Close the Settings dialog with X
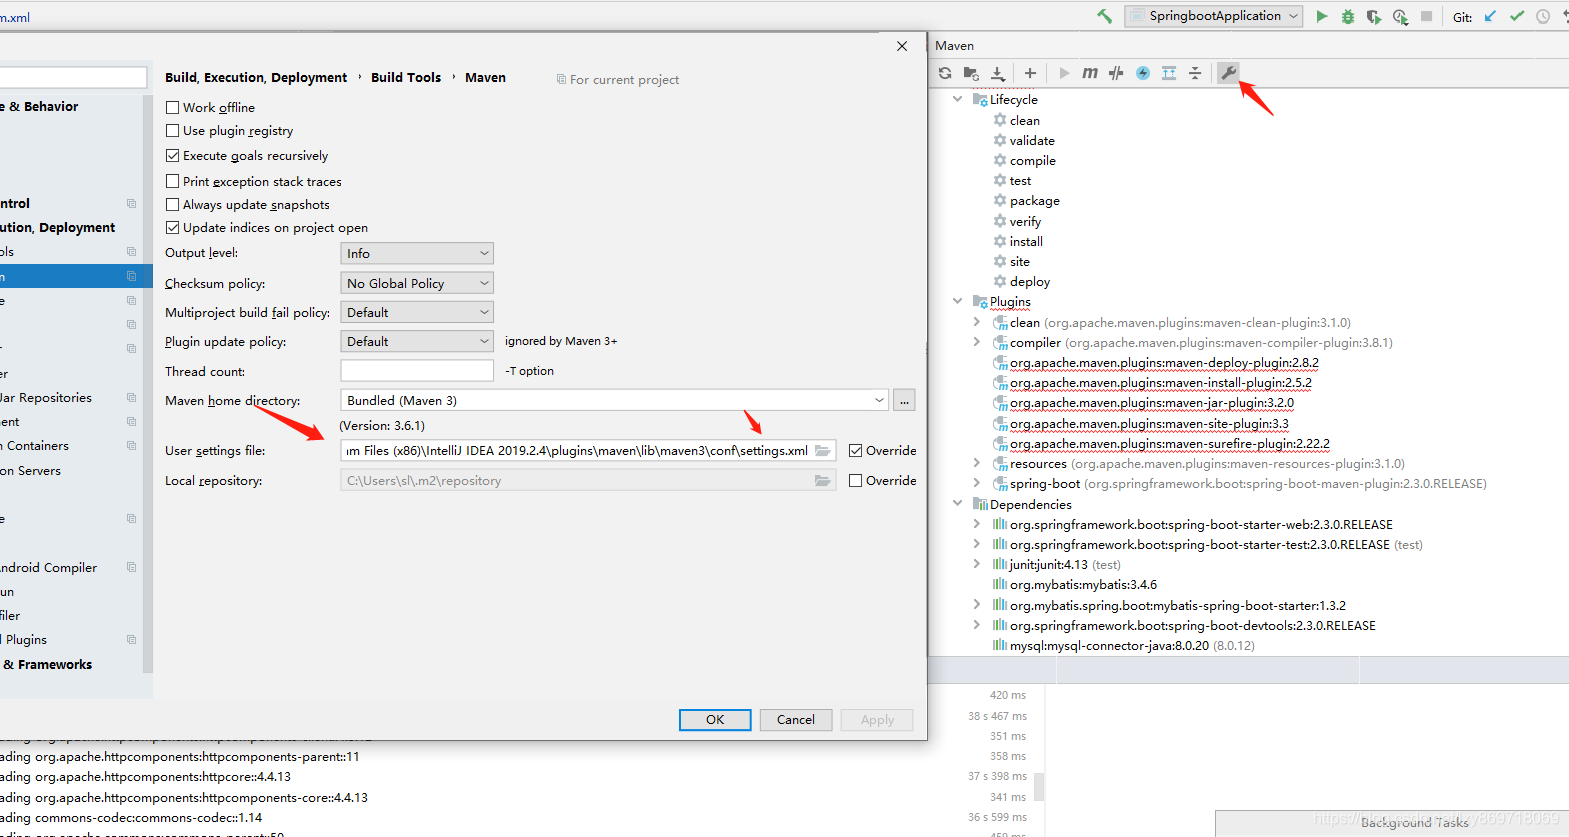The height and width of the screenshot is (837, 1569). pyautogui.click(x=902, y=46)
